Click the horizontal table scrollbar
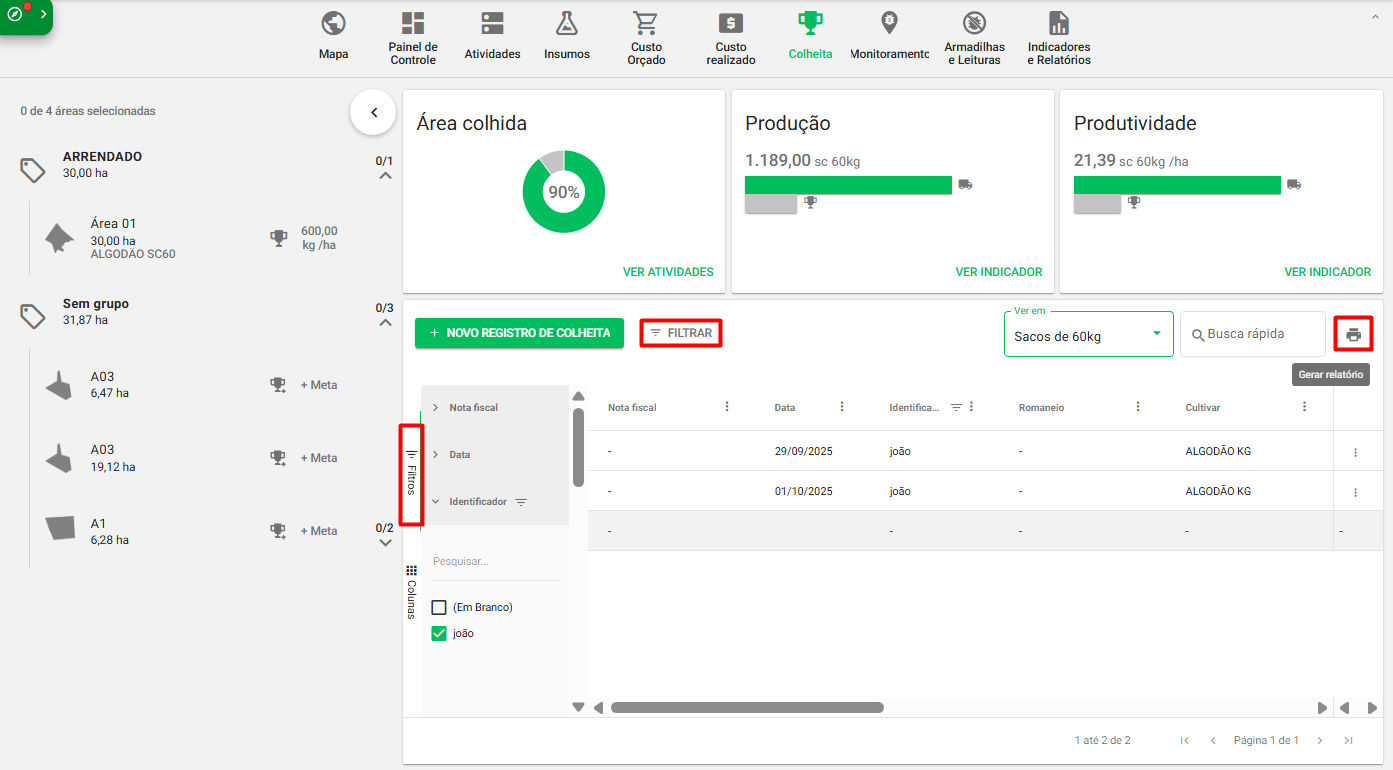The height and width of the screenshot is (770, 1393). point(747,708)
